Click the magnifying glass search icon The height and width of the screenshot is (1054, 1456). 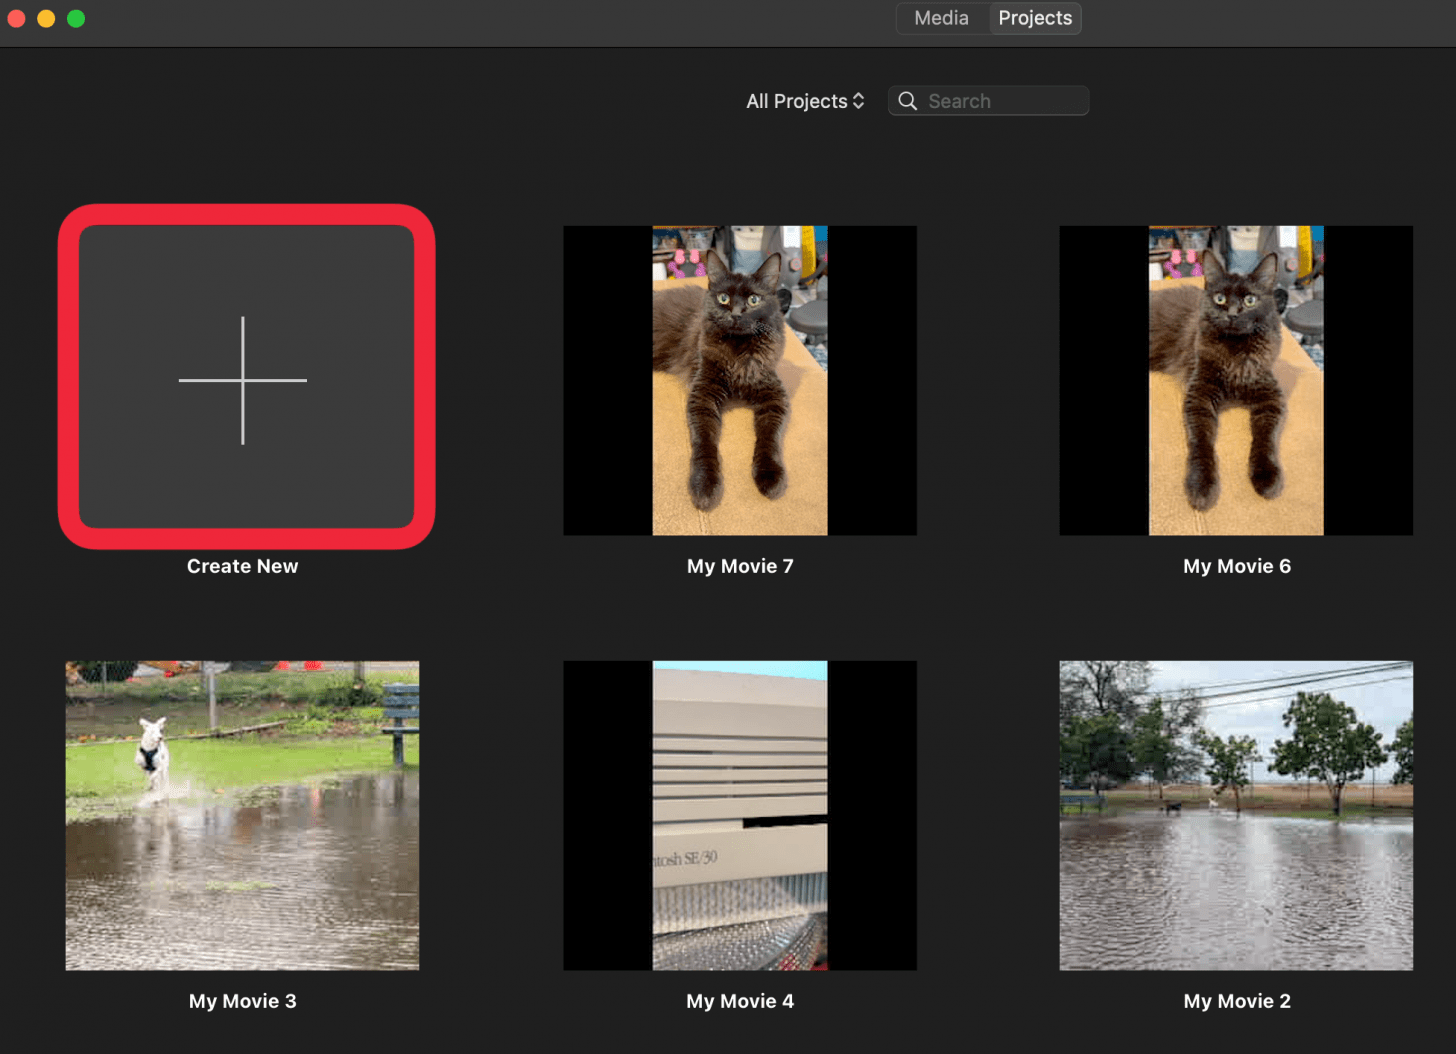[x=908, y=100]
